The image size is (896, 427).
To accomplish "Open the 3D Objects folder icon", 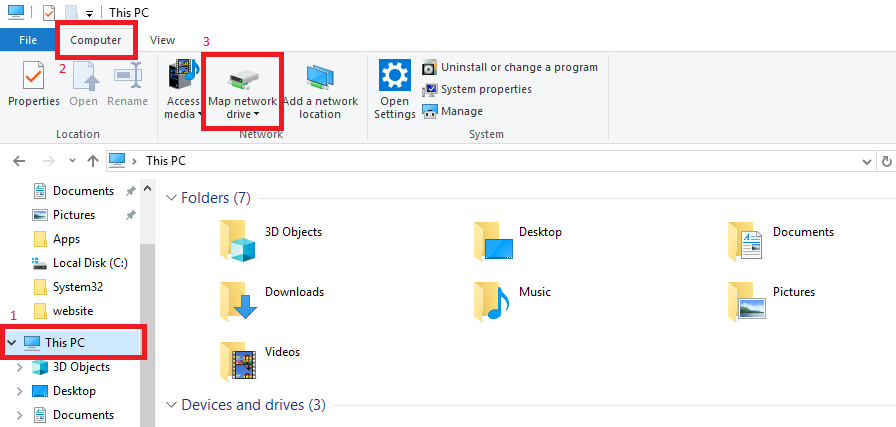I will click(238, 240).
